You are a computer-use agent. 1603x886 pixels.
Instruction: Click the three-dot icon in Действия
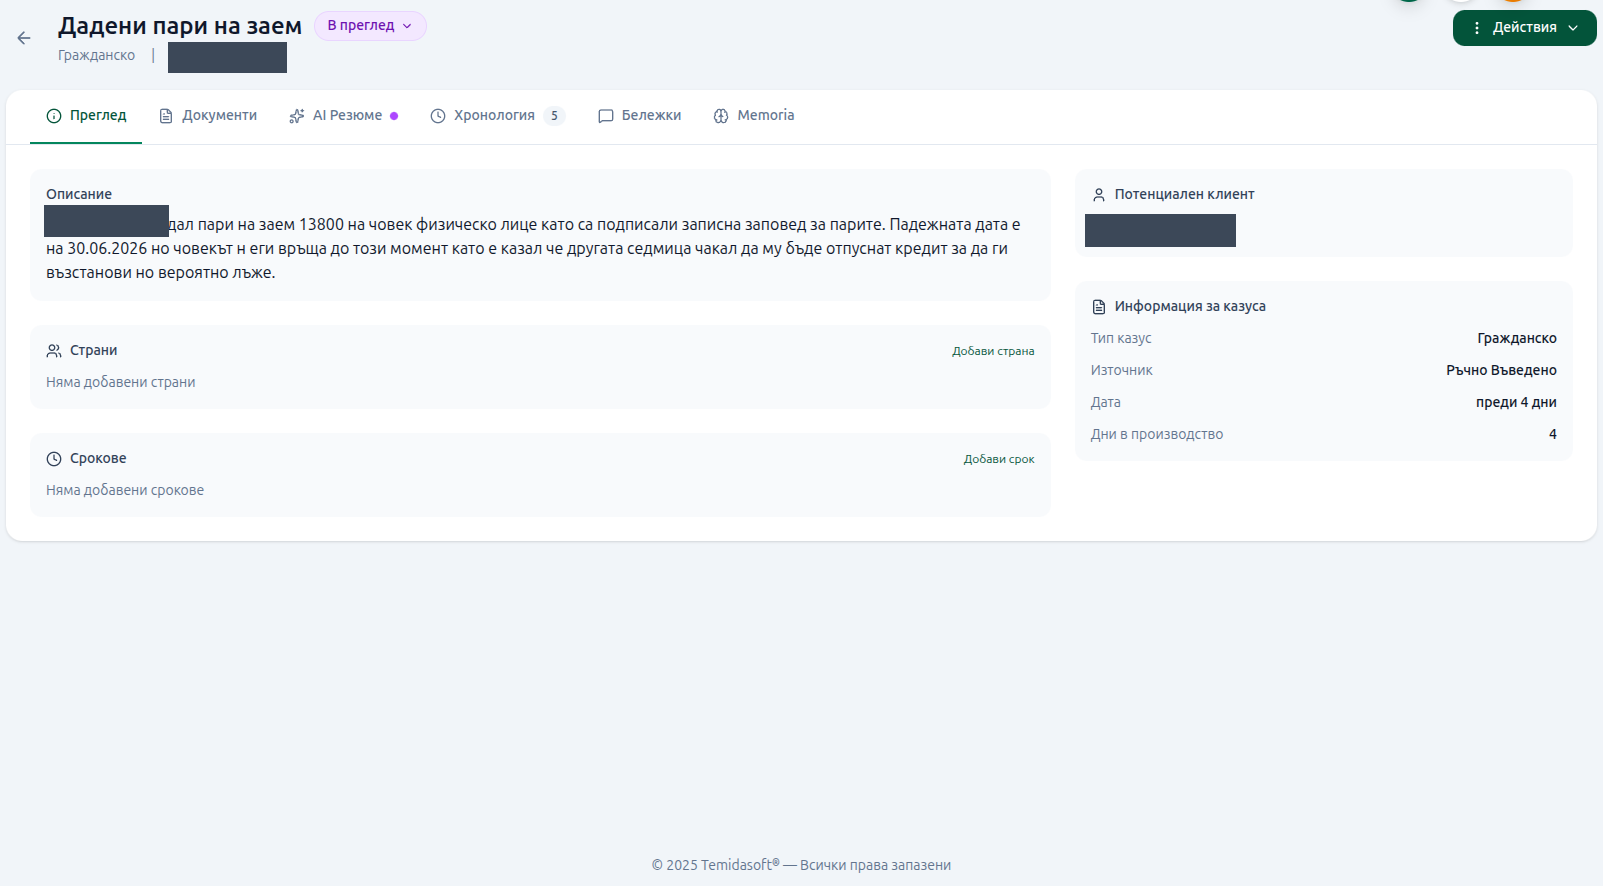coord(1477,28)
